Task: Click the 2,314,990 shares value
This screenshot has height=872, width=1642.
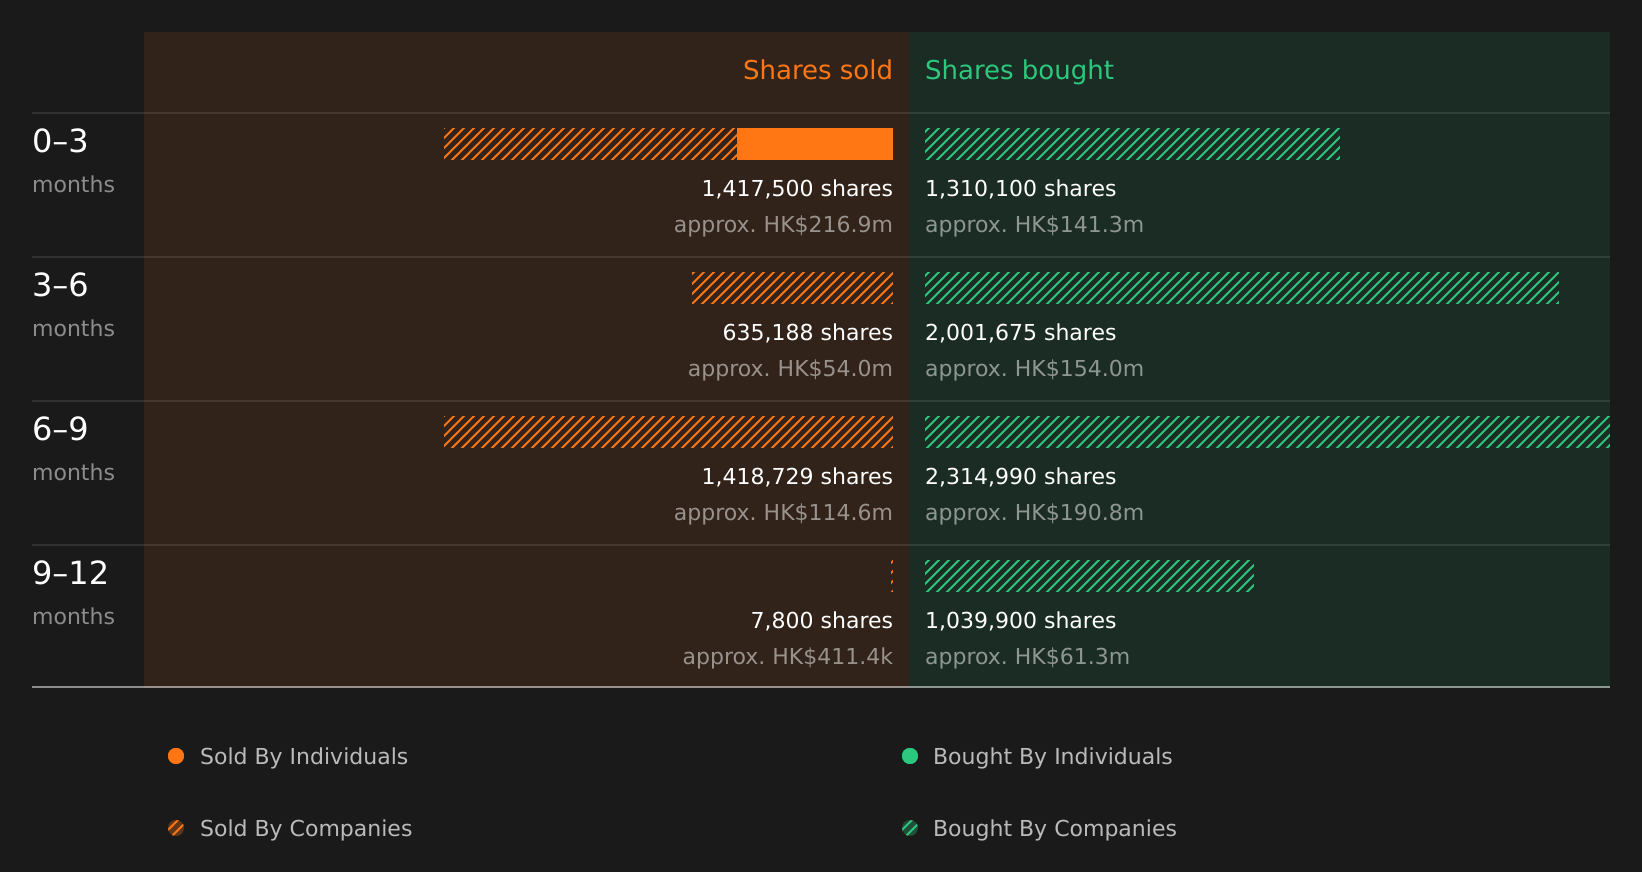Action: (1020, 477)
